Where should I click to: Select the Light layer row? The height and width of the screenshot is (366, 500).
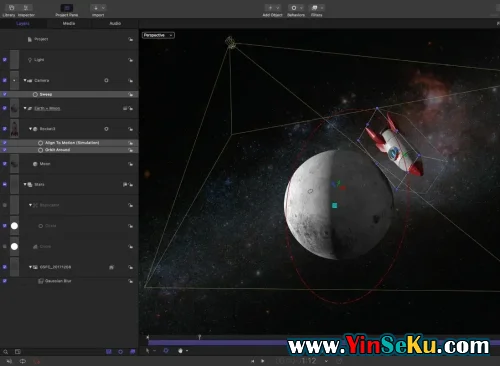point(69,60)
